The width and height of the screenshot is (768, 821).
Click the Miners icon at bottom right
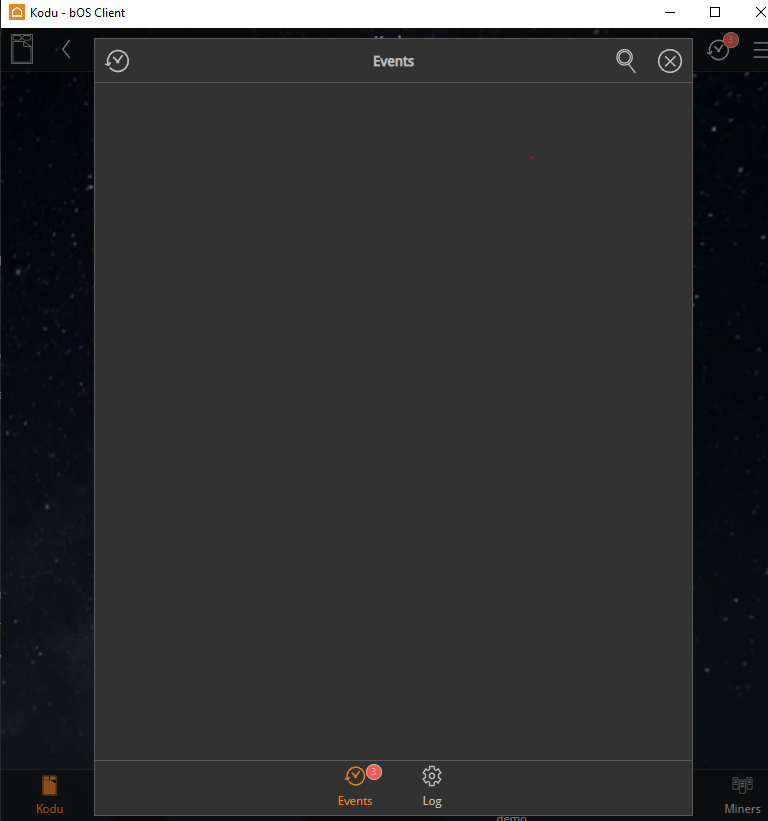(742, 784)
